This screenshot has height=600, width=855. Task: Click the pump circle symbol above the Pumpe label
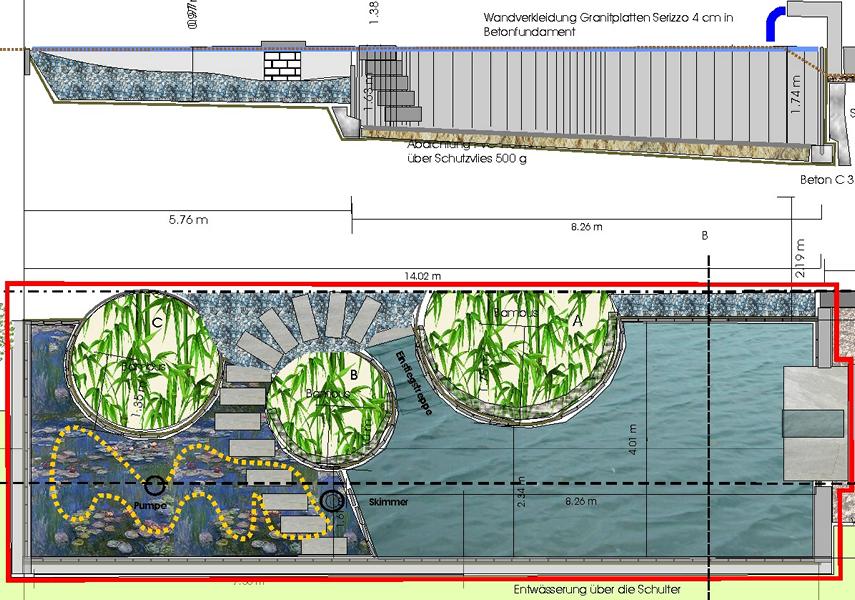tap(155, 484)
